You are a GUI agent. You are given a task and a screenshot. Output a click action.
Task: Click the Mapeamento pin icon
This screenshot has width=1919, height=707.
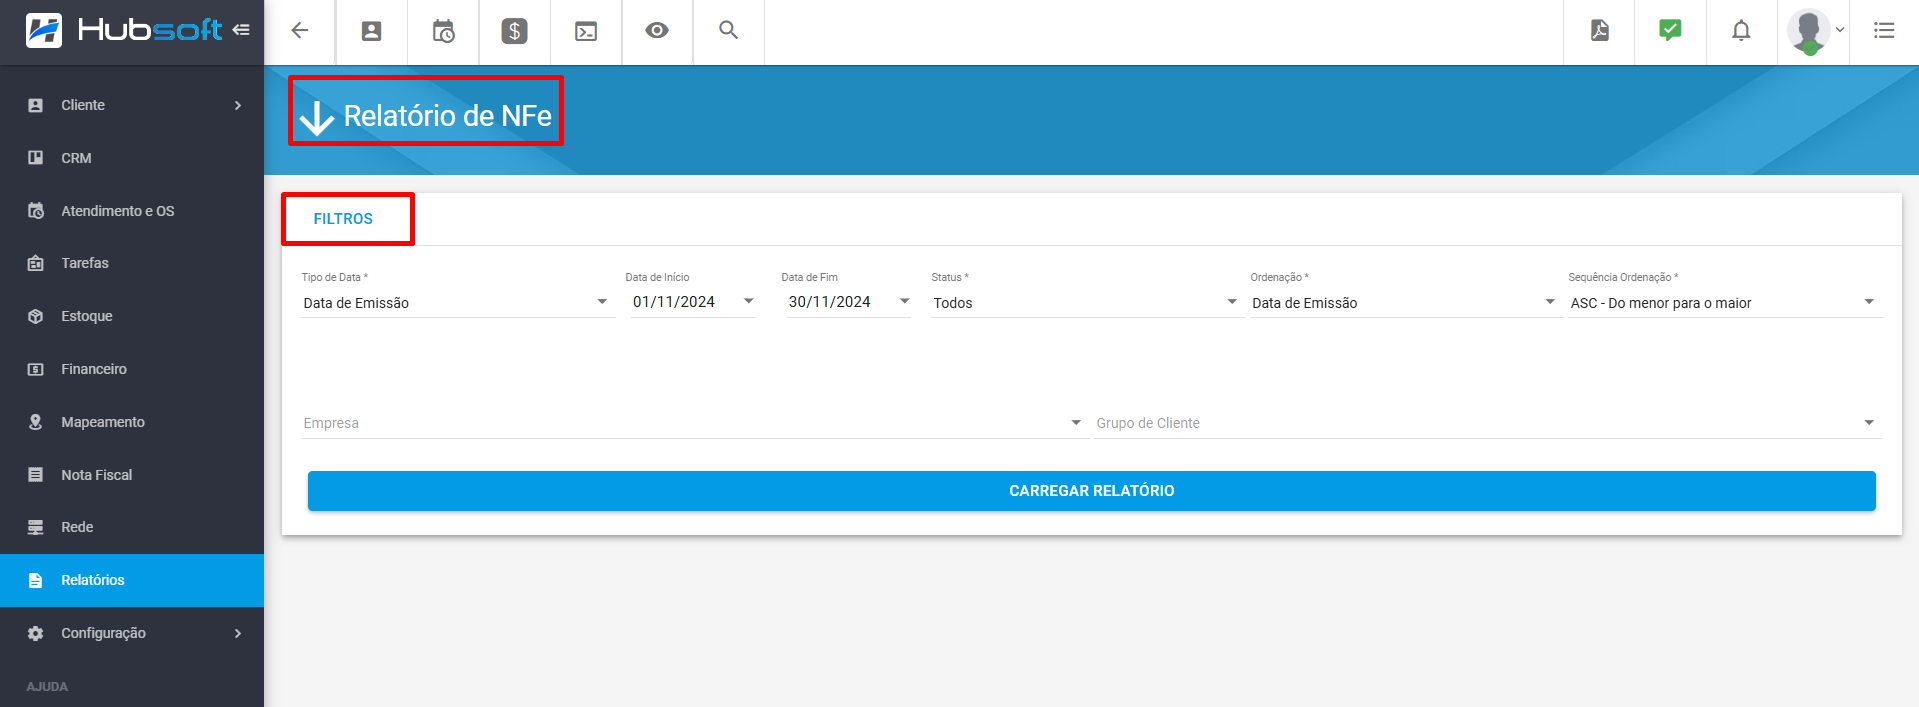click(x=36, y=422)
